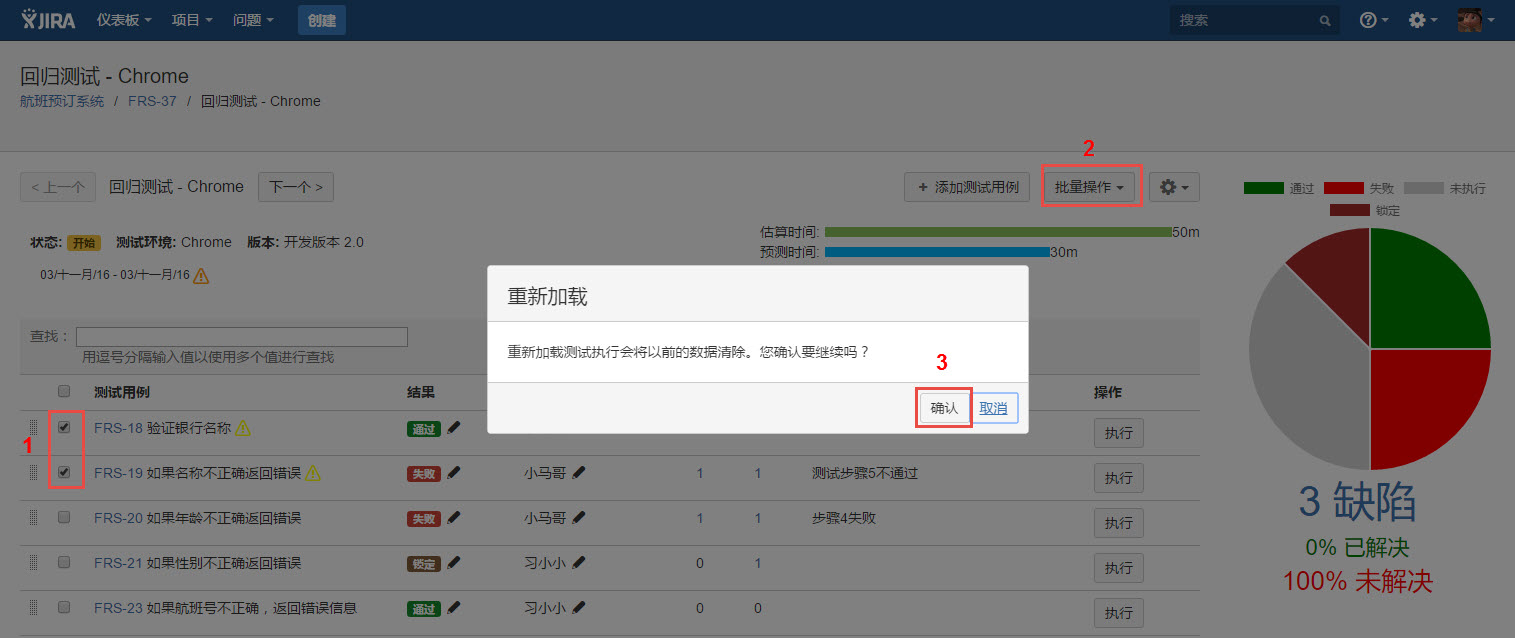Screen dimensions: 1515x638
Task: Open the help question mark icon
Action: [1369, 20]
